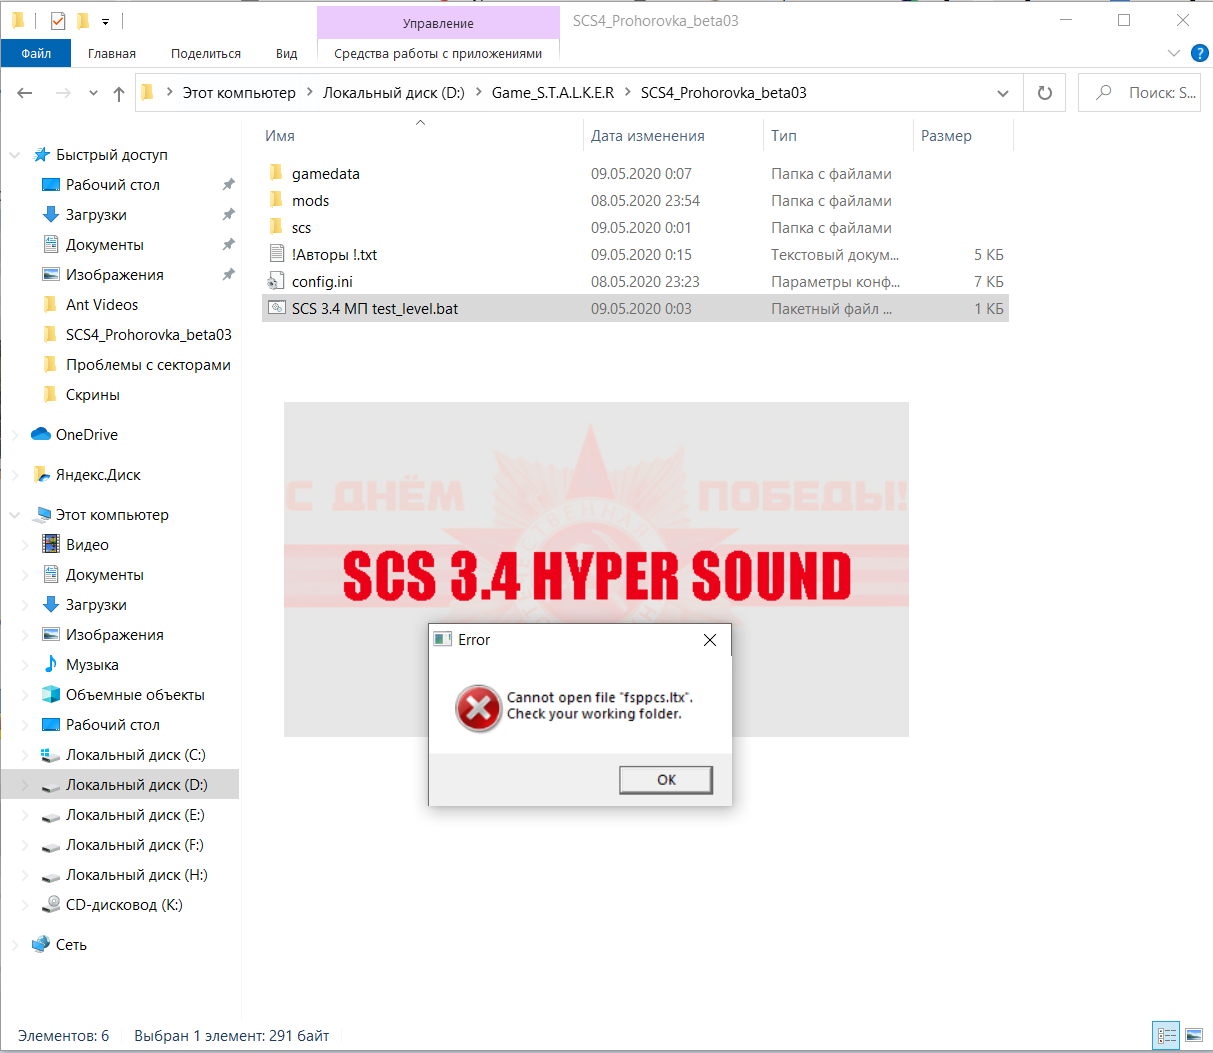Select the Средства работы с приложениями tab
1213x1053 pixels.
(x=438, y=53)
